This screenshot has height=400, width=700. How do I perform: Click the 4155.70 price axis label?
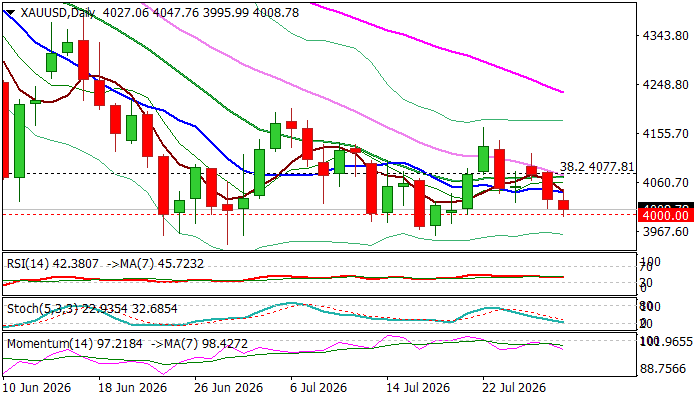coord(665,133)
